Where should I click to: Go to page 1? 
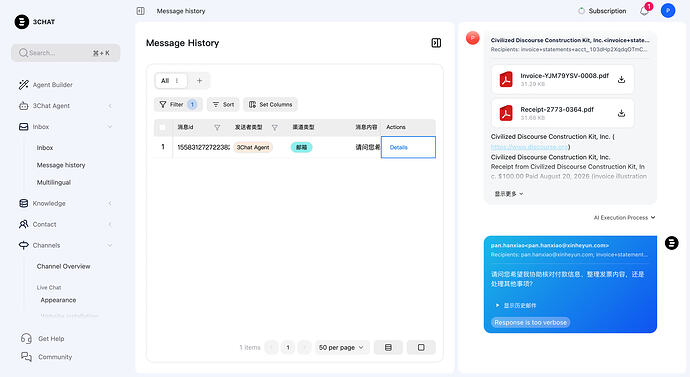click(288, 348)
